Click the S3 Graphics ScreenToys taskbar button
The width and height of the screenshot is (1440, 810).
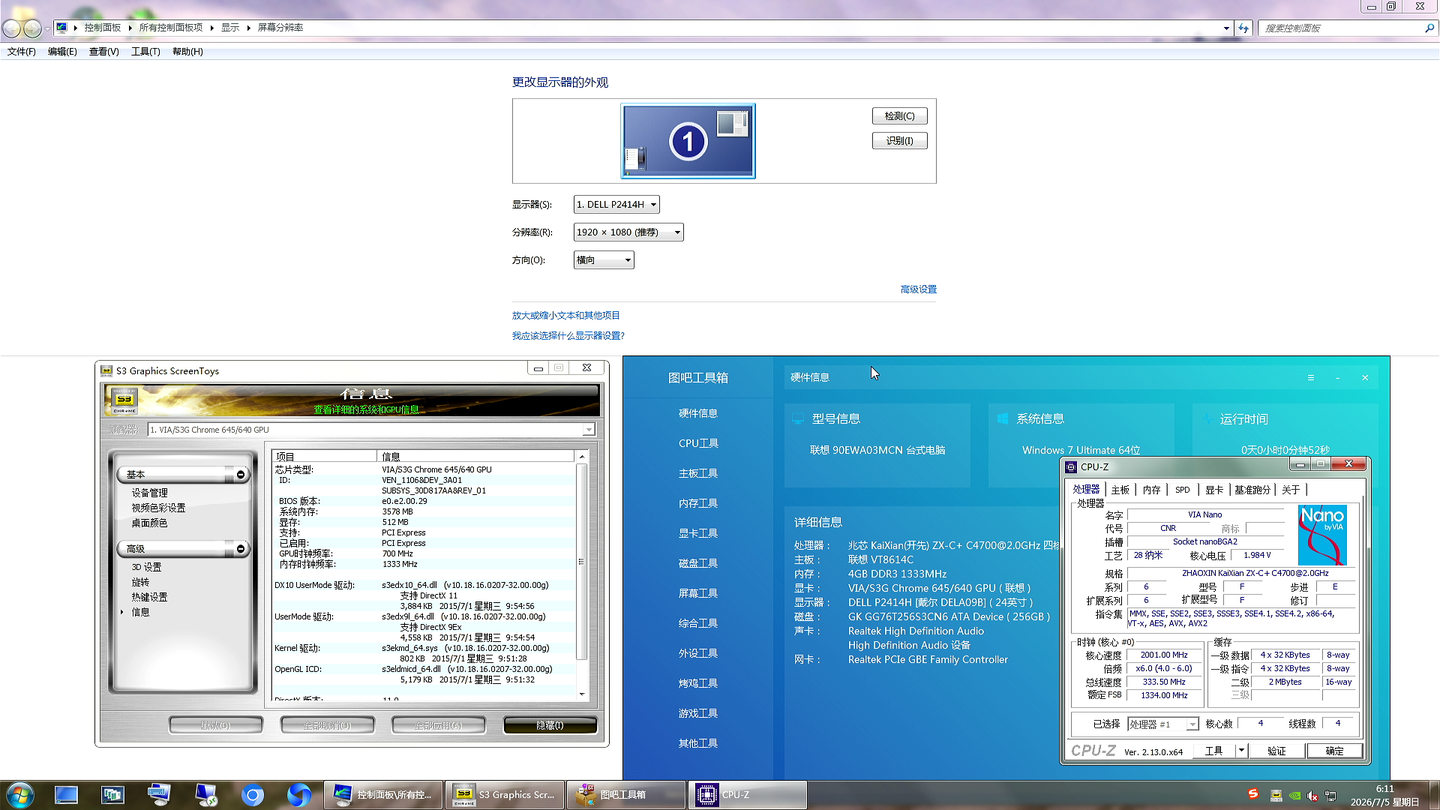coord(505,795)
